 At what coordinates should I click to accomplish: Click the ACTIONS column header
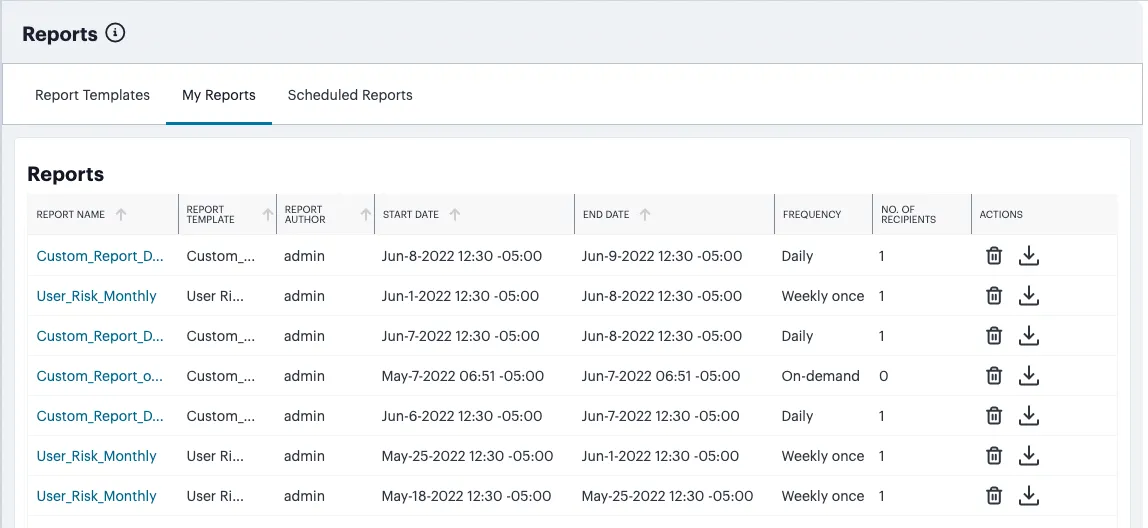coord(1001,215)
